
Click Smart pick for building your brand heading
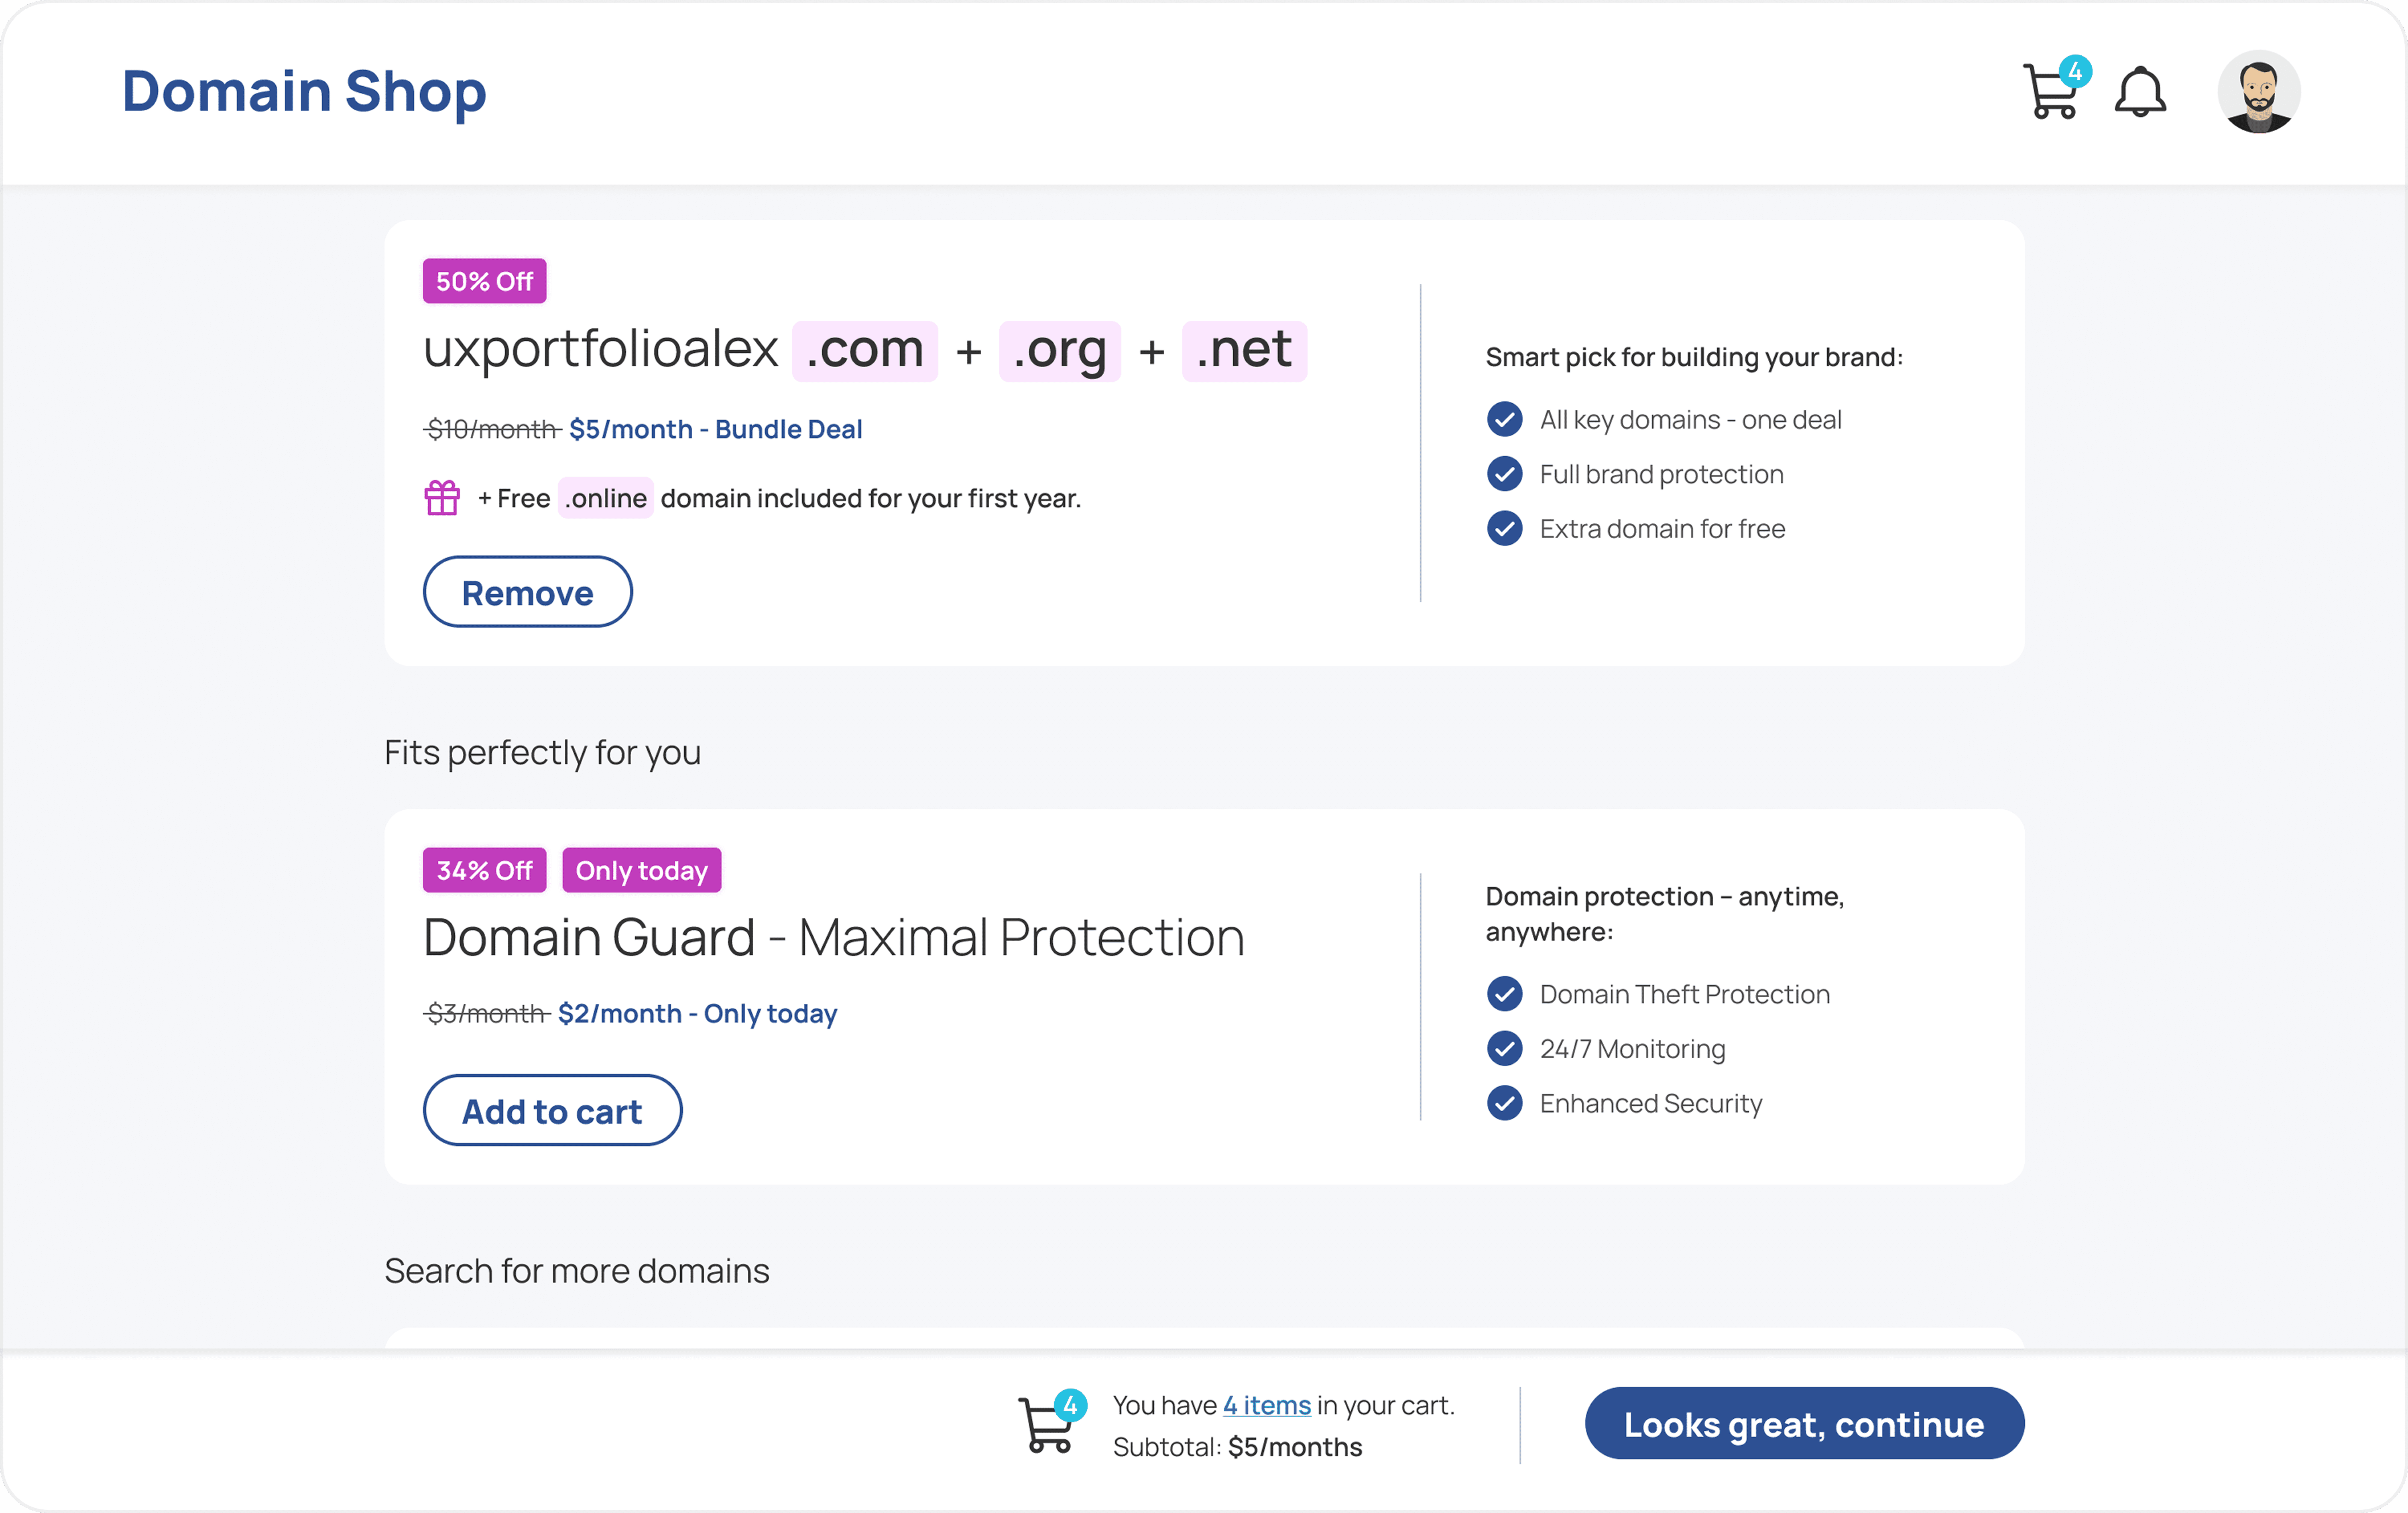1694,357
